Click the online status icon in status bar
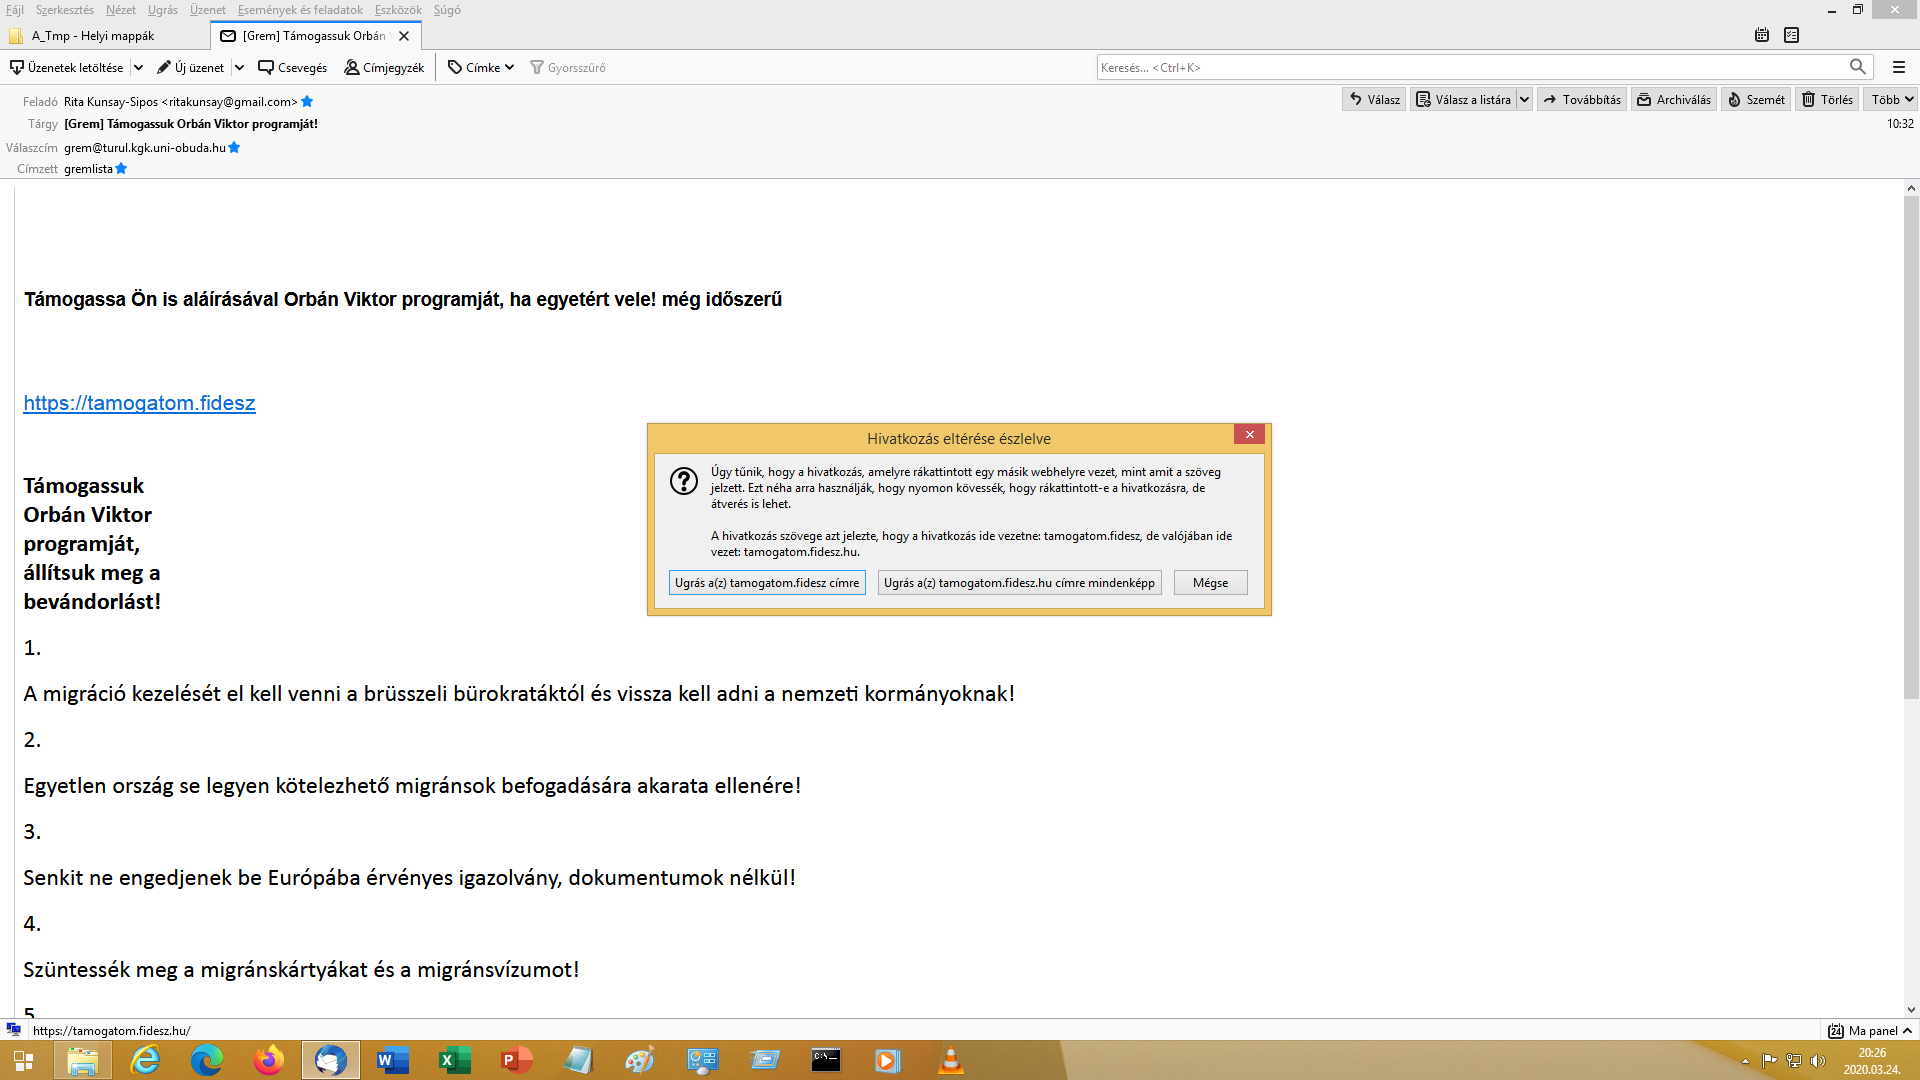Viewport: 1920px width, 1080px height. pyautogui.click(x=14, y=1029)
